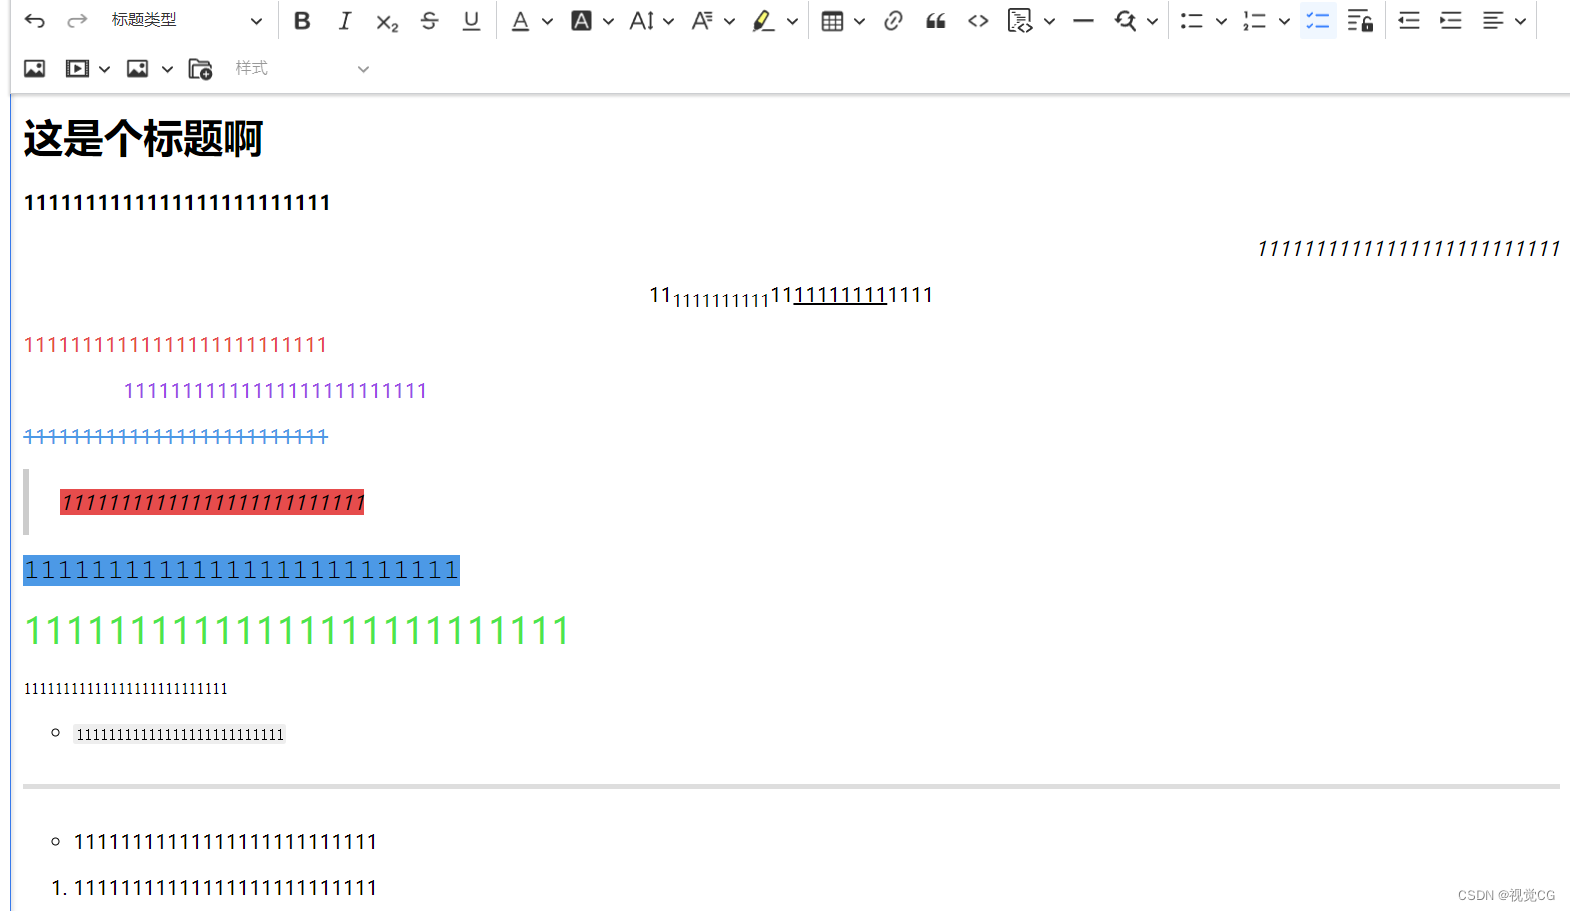Insert a code block
Image resolution: width=1570 pixels, height=911 pixels.
pyautogui.click(x=1020, y=21)
